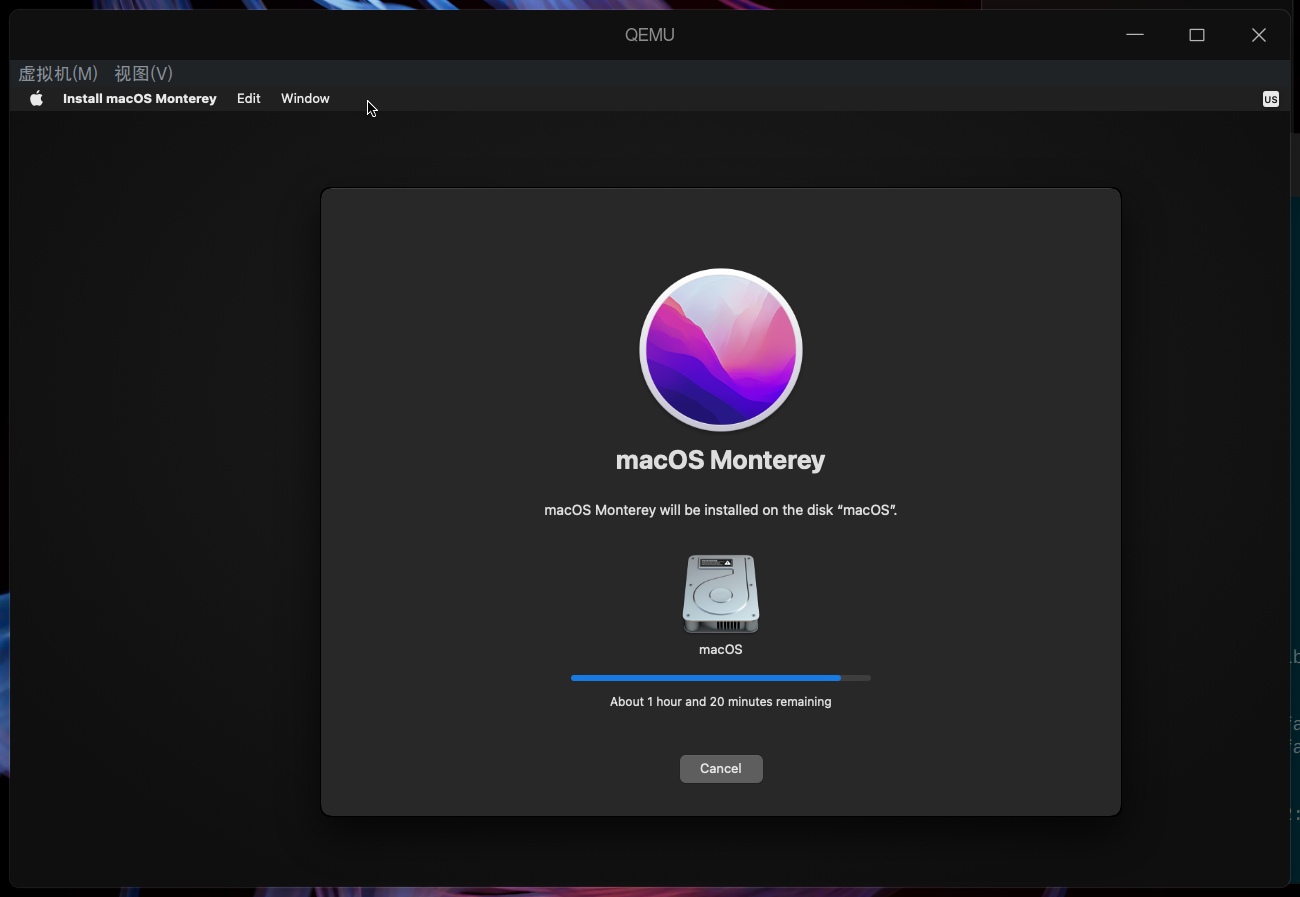Open the 视图(V) menu in QEMU
The width and height of the screenshot is (1300, 897).
pyautogui.click(x=144, y=74)
